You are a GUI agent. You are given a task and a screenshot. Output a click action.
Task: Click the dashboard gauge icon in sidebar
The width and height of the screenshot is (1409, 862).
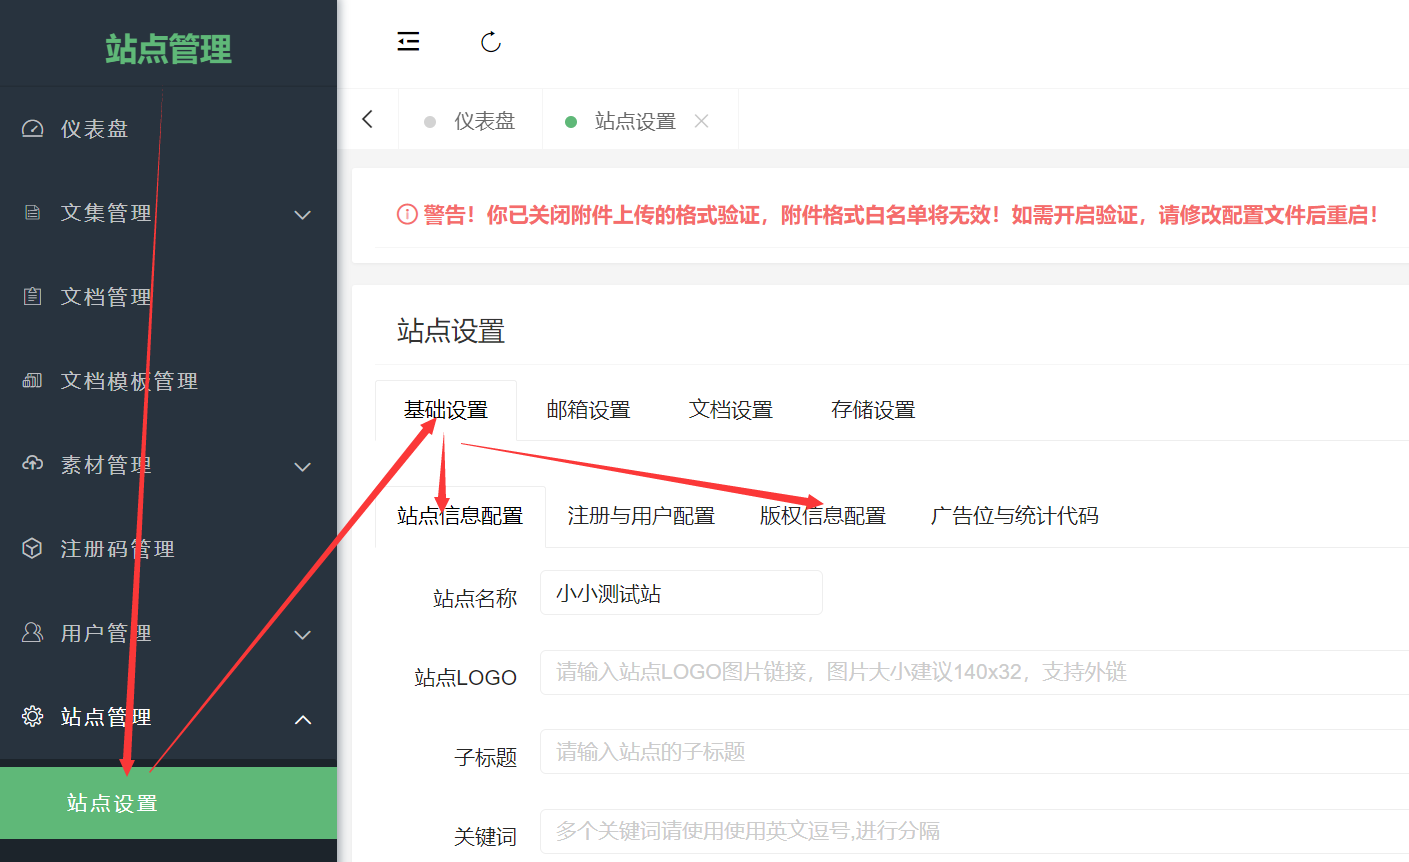33,129
